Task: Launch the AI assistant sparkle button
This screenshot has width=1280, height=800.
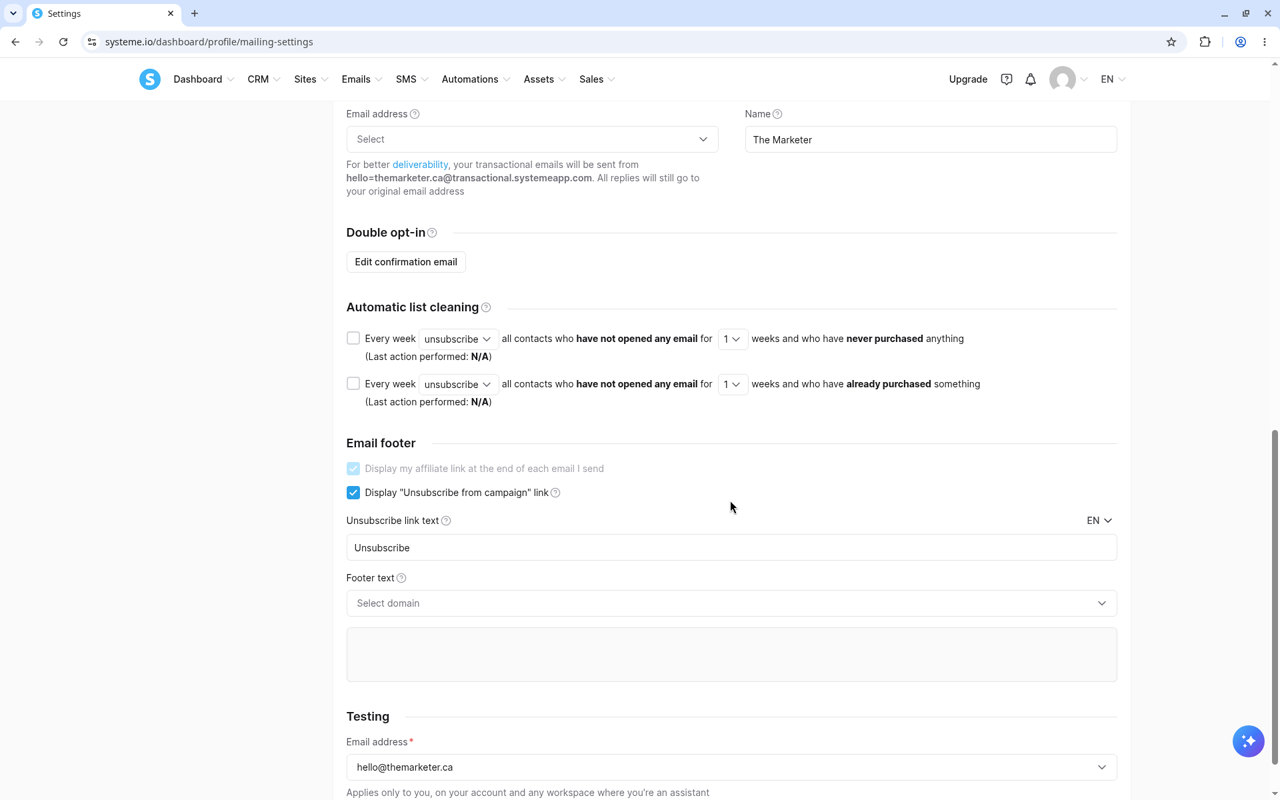Action: click(1248, 741)
